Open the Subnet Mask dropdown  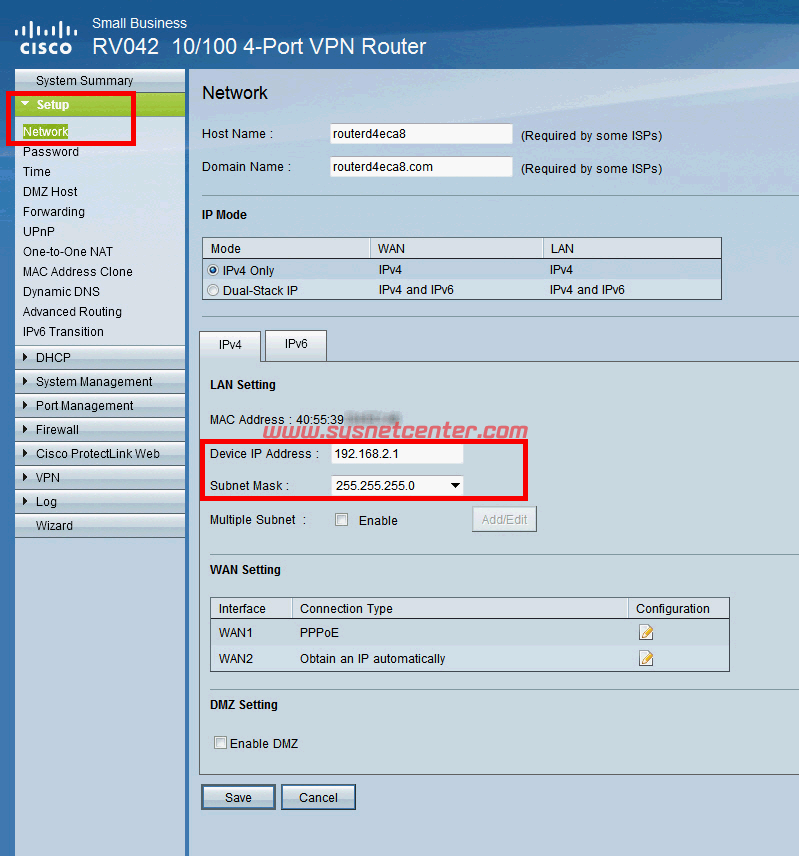(x=397, y=485)
